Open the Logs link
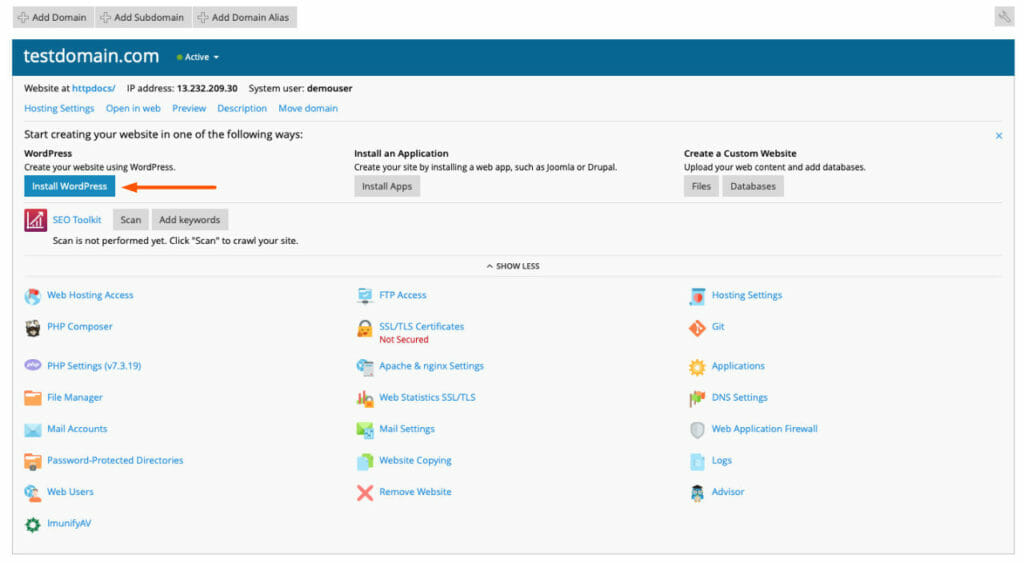The height and width of the screenshot is (563, 1024). coord(722,460)
